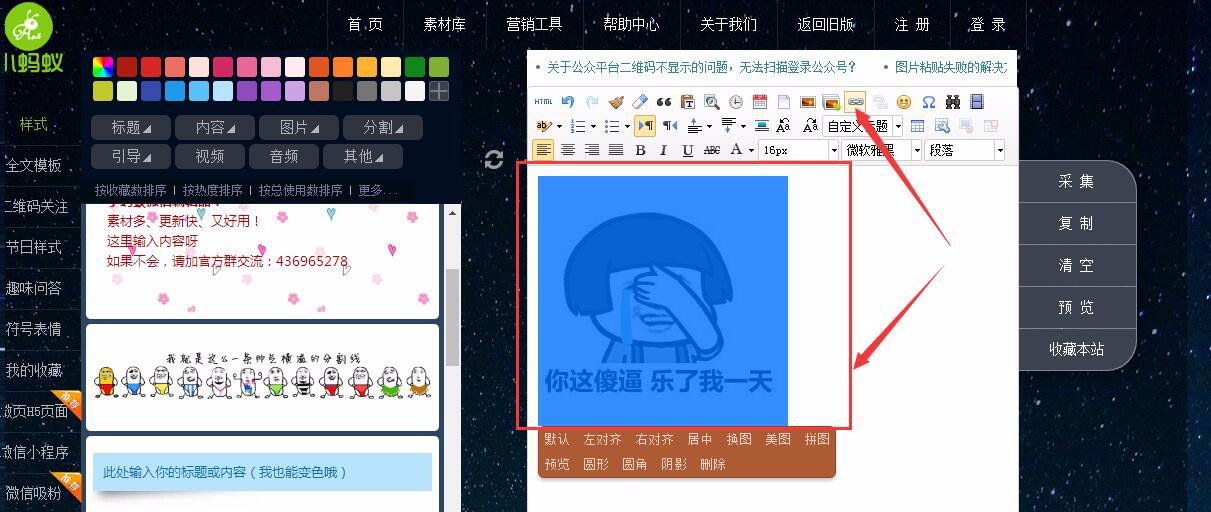This screenshot has height=512, width=1211.
Task: Insert time with the clock icon
Action: click(736, 102)
